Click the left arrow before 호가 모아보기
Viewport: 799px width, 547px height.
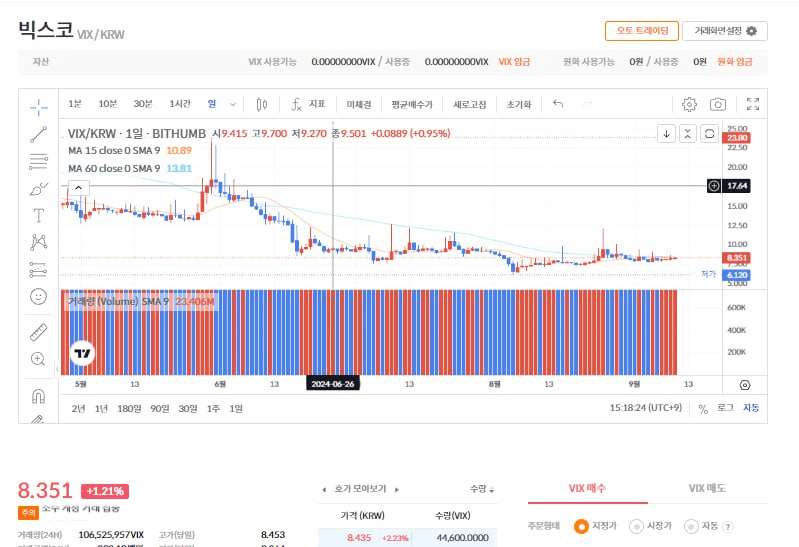(324, 489)
